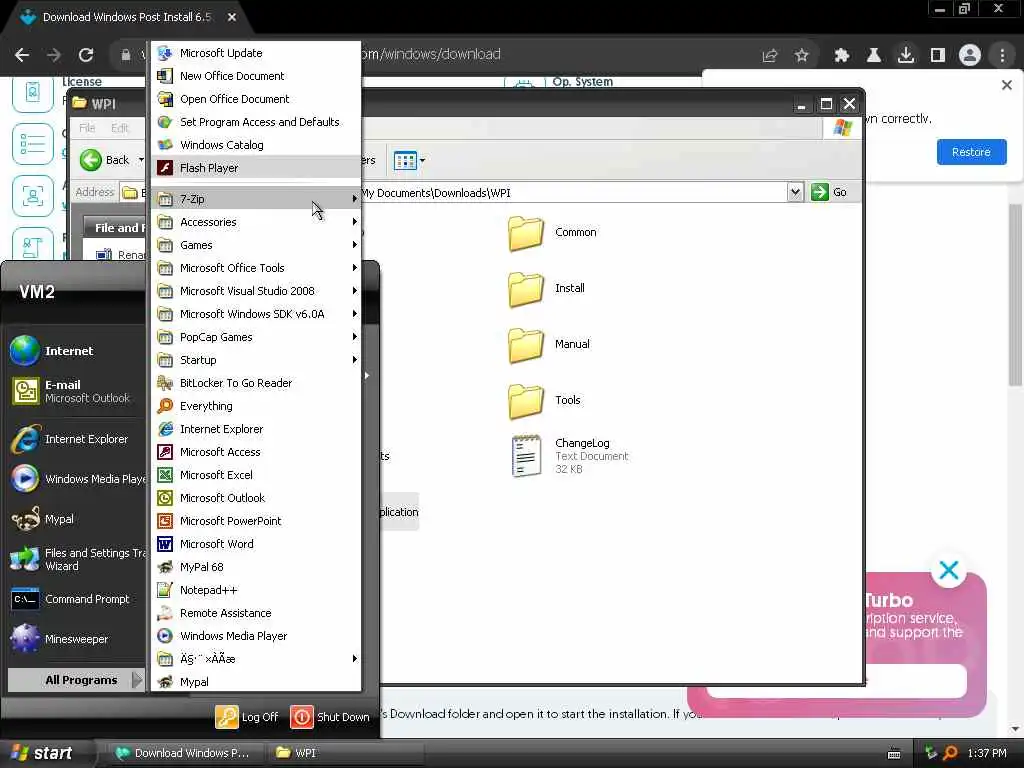Open Microsoft Outlook in All Programs list
The height and width of the screenshot is (768, 1024).
tap(255, 498)
